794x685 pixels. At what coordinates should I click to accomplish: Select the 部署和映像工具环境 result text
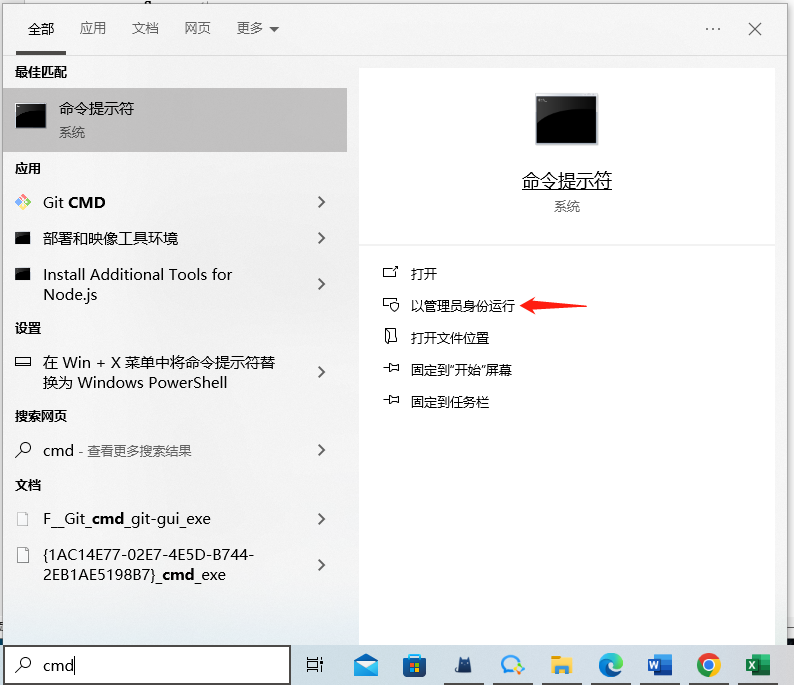click(x=110, y=238)
